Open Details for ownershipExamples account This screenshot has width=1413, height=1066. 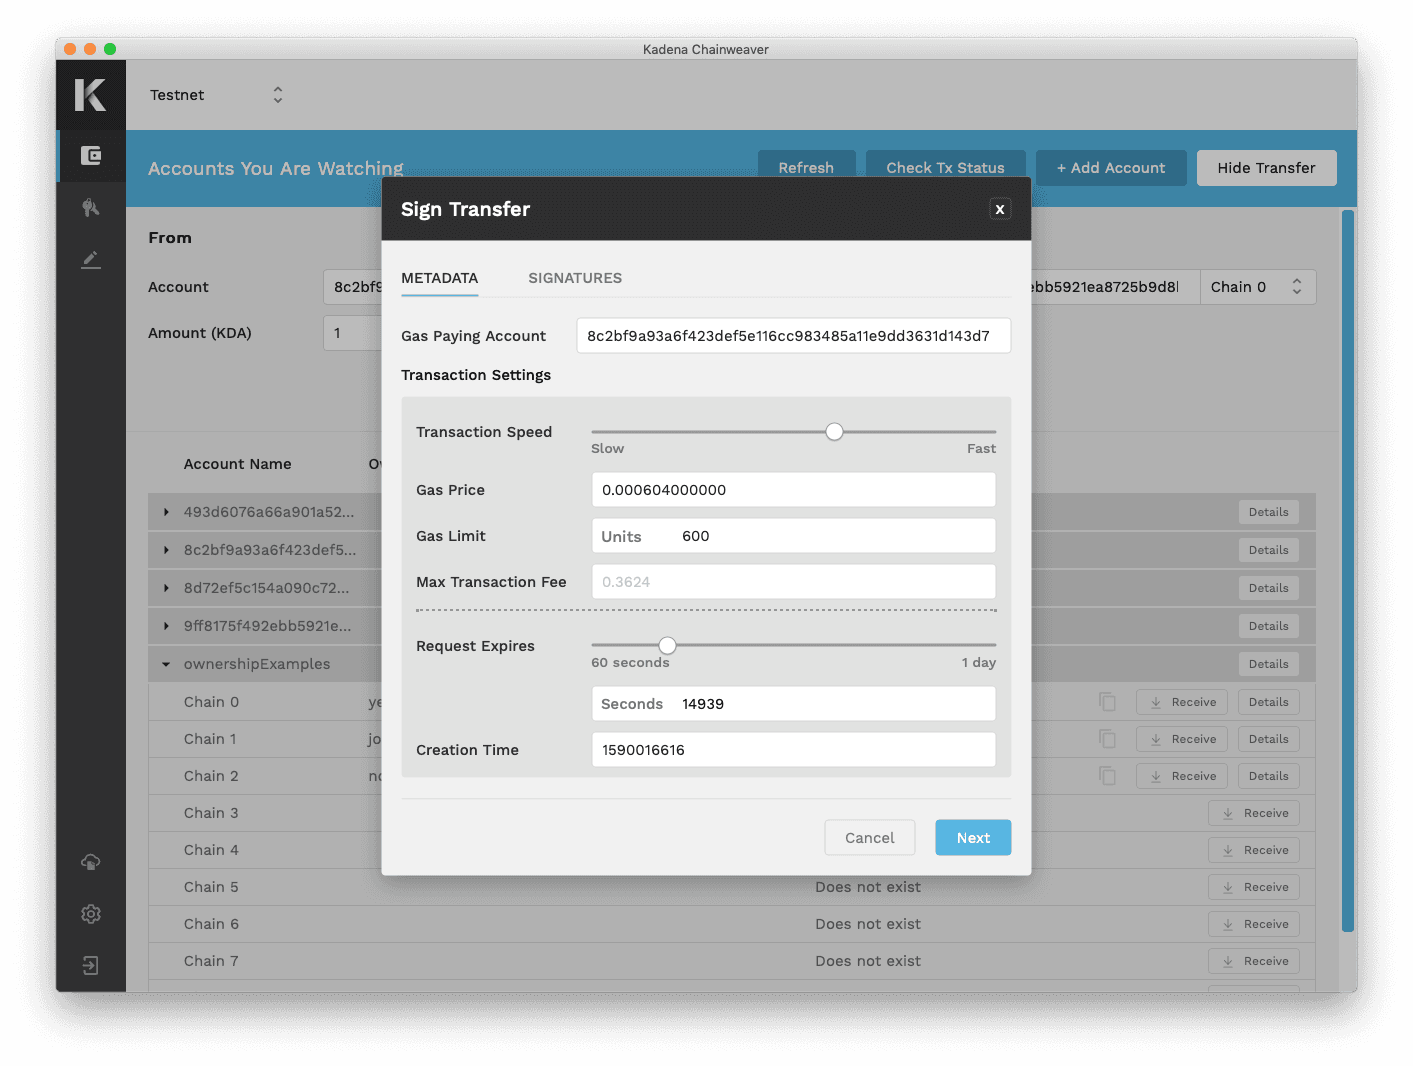[1268, 664]
